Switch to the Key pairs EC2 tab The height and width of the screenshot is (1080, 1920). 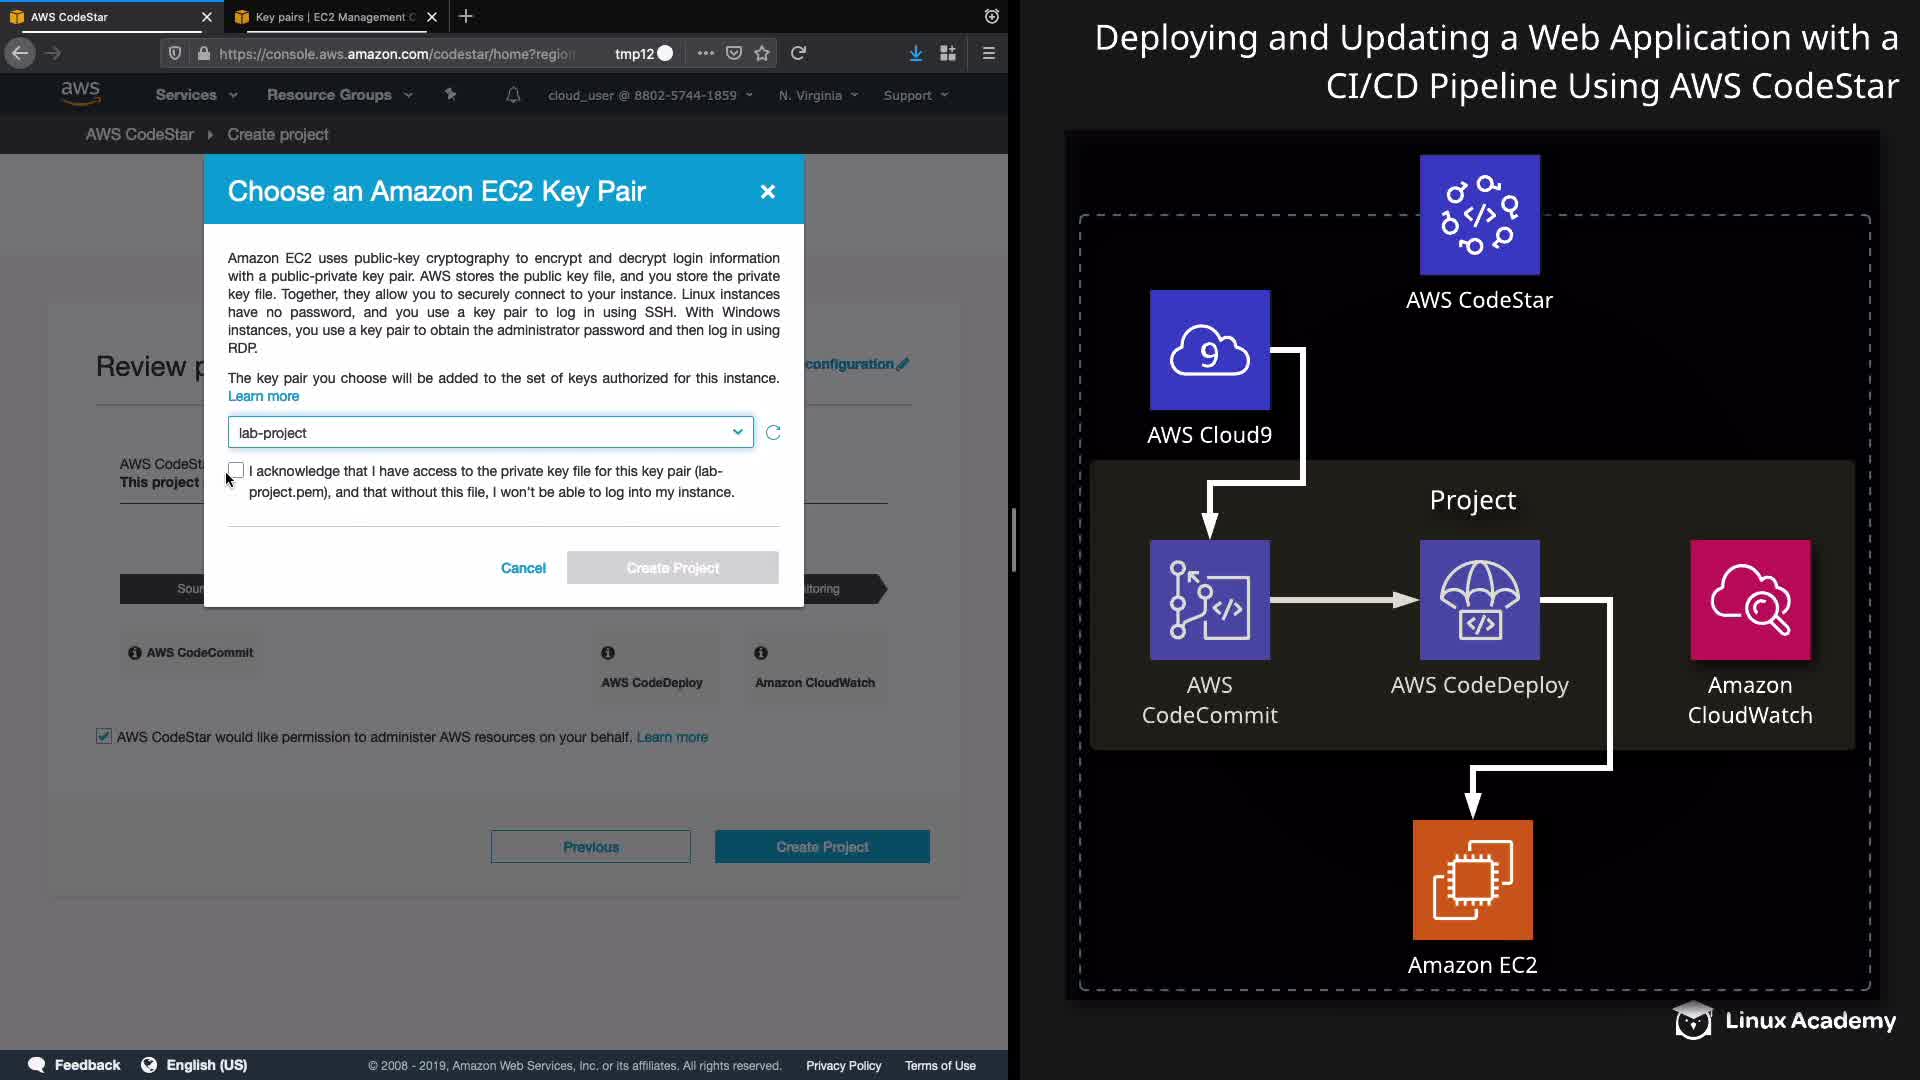point(334,17)
